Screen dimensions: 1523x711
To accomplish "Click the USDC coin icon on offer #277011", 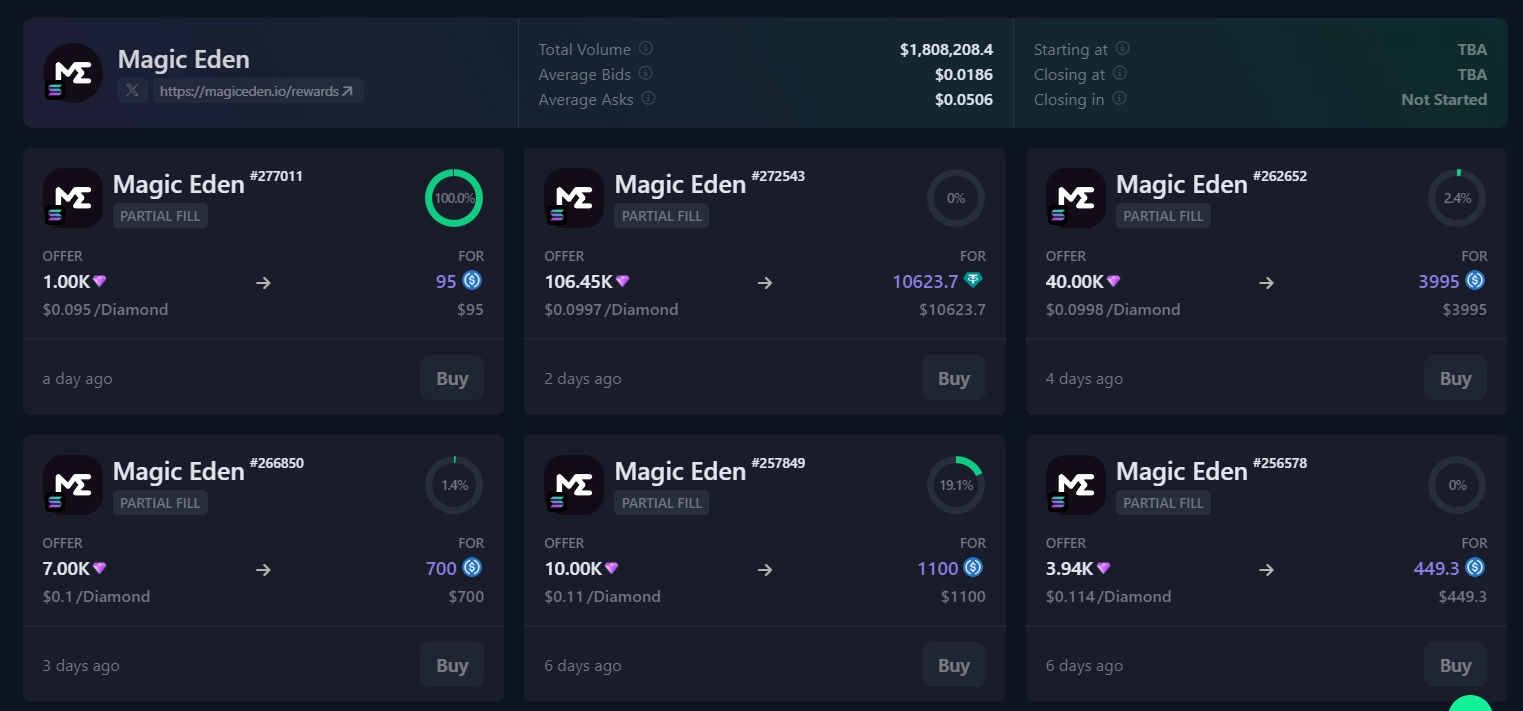I will 472,281.
